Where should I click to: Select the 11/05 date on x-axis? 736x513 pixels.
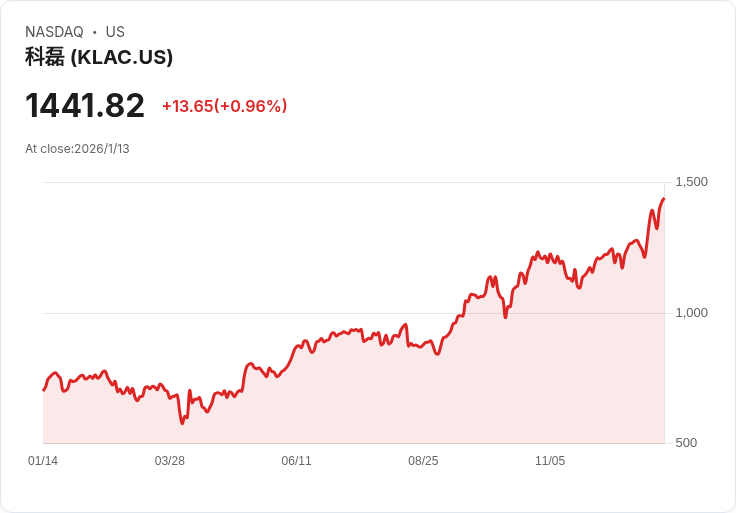point(550,461)
